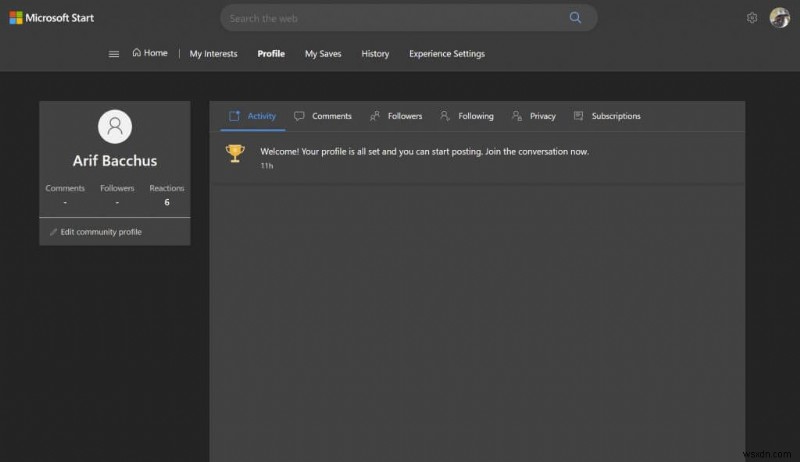Switch to the Comments tab
Image resolution: width=800 pixels, height=462 pixels.
pos(322,116)
